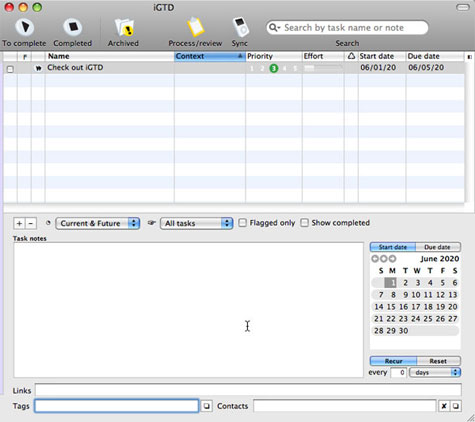Click start date cell 06/01/20
Screen dimensions: 475x422
[378, 68]
